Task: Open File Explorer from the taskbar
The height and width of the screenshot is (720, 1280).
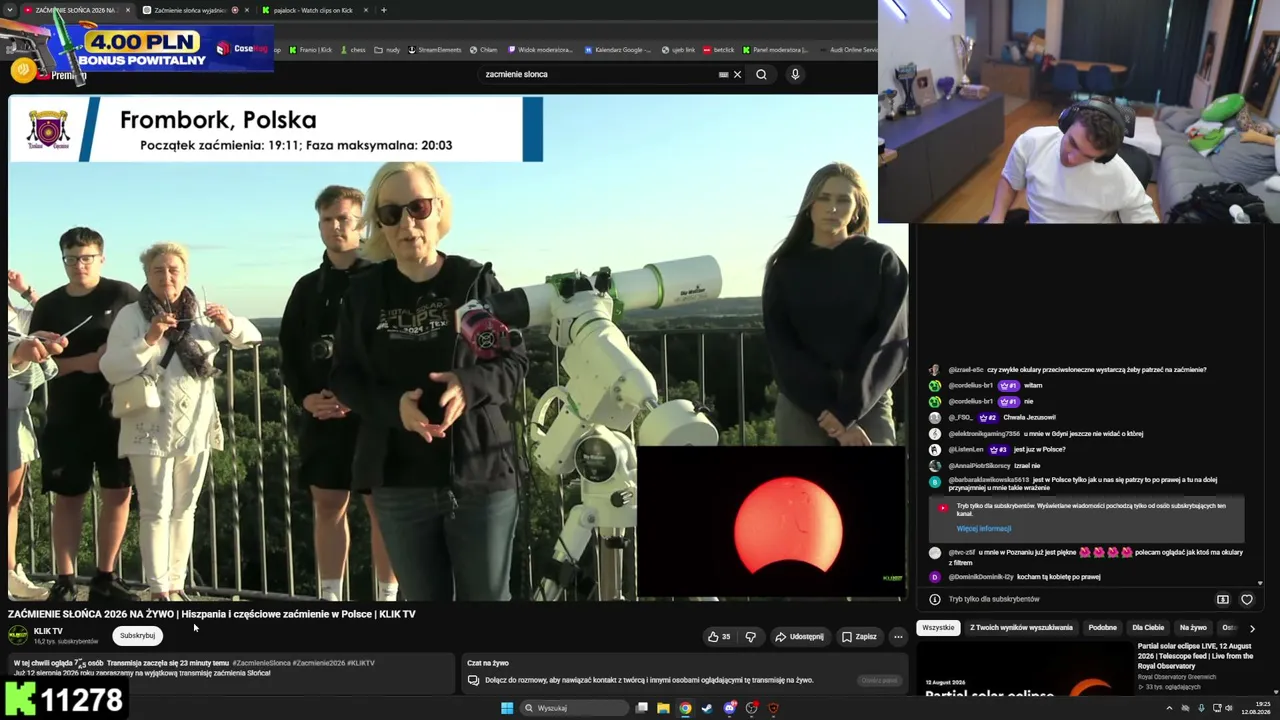Action: [x=663, y=708]
